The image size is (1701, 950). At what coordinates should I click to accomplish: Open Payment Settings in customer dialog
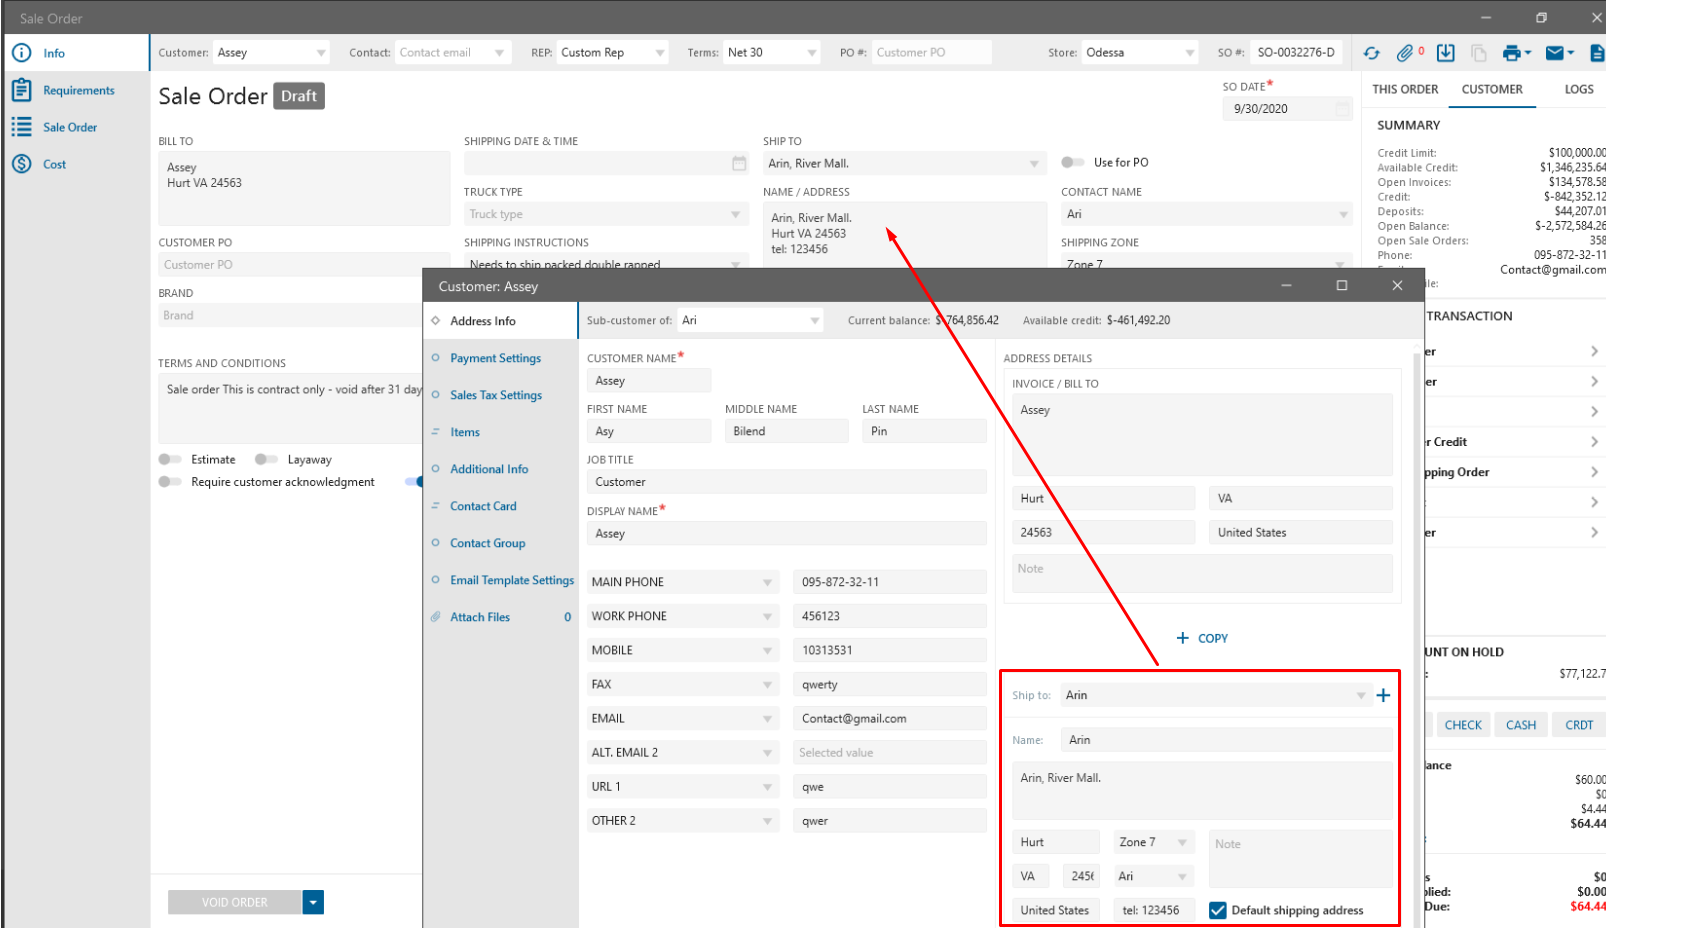(495, 359)
